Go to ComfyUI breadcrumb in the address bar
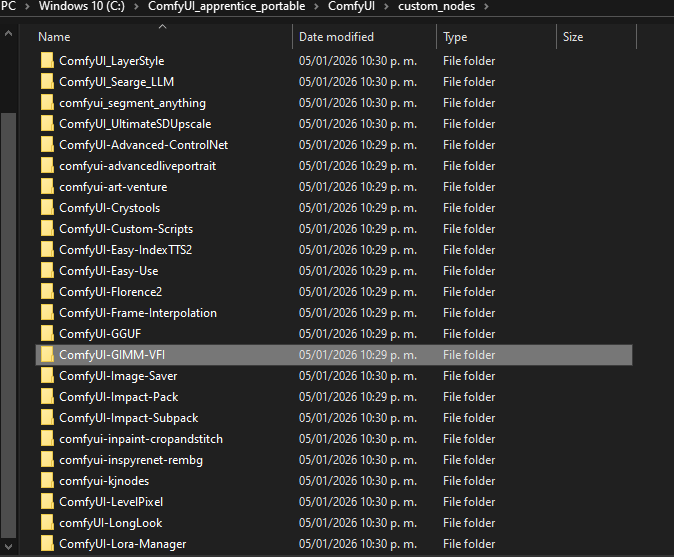Viewport: 674px width, 557px height. [x=351, y=6]
